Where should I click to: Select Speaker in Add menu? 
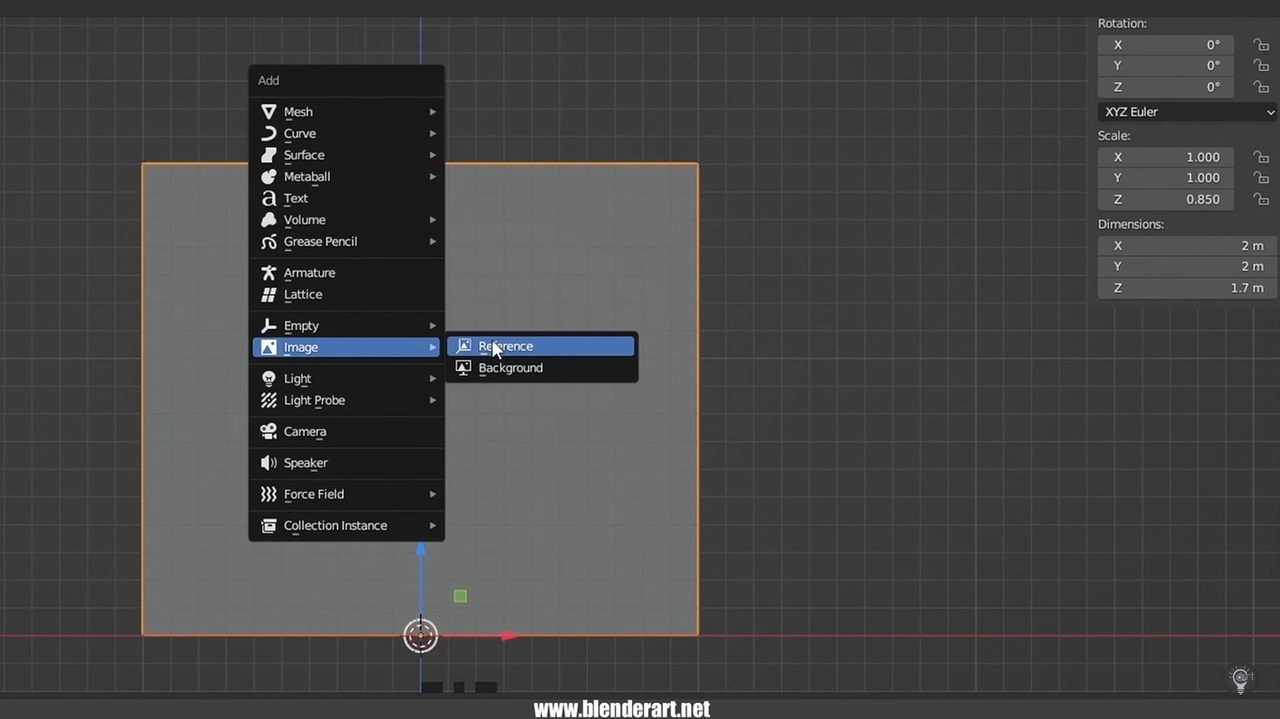tap(346, 463)
